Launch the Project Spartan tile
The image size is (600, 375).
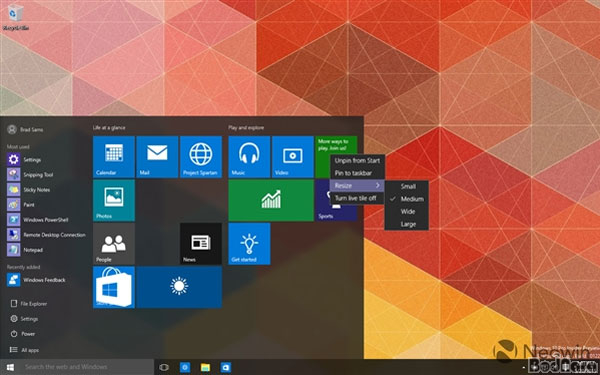(201, 157)
